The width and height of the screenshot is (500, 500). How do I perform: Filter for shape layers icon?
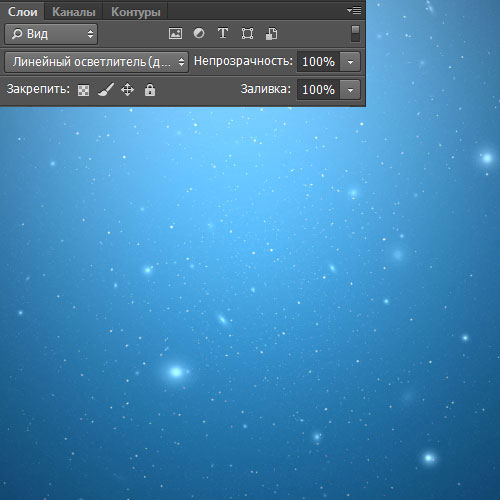click(247, 34)
